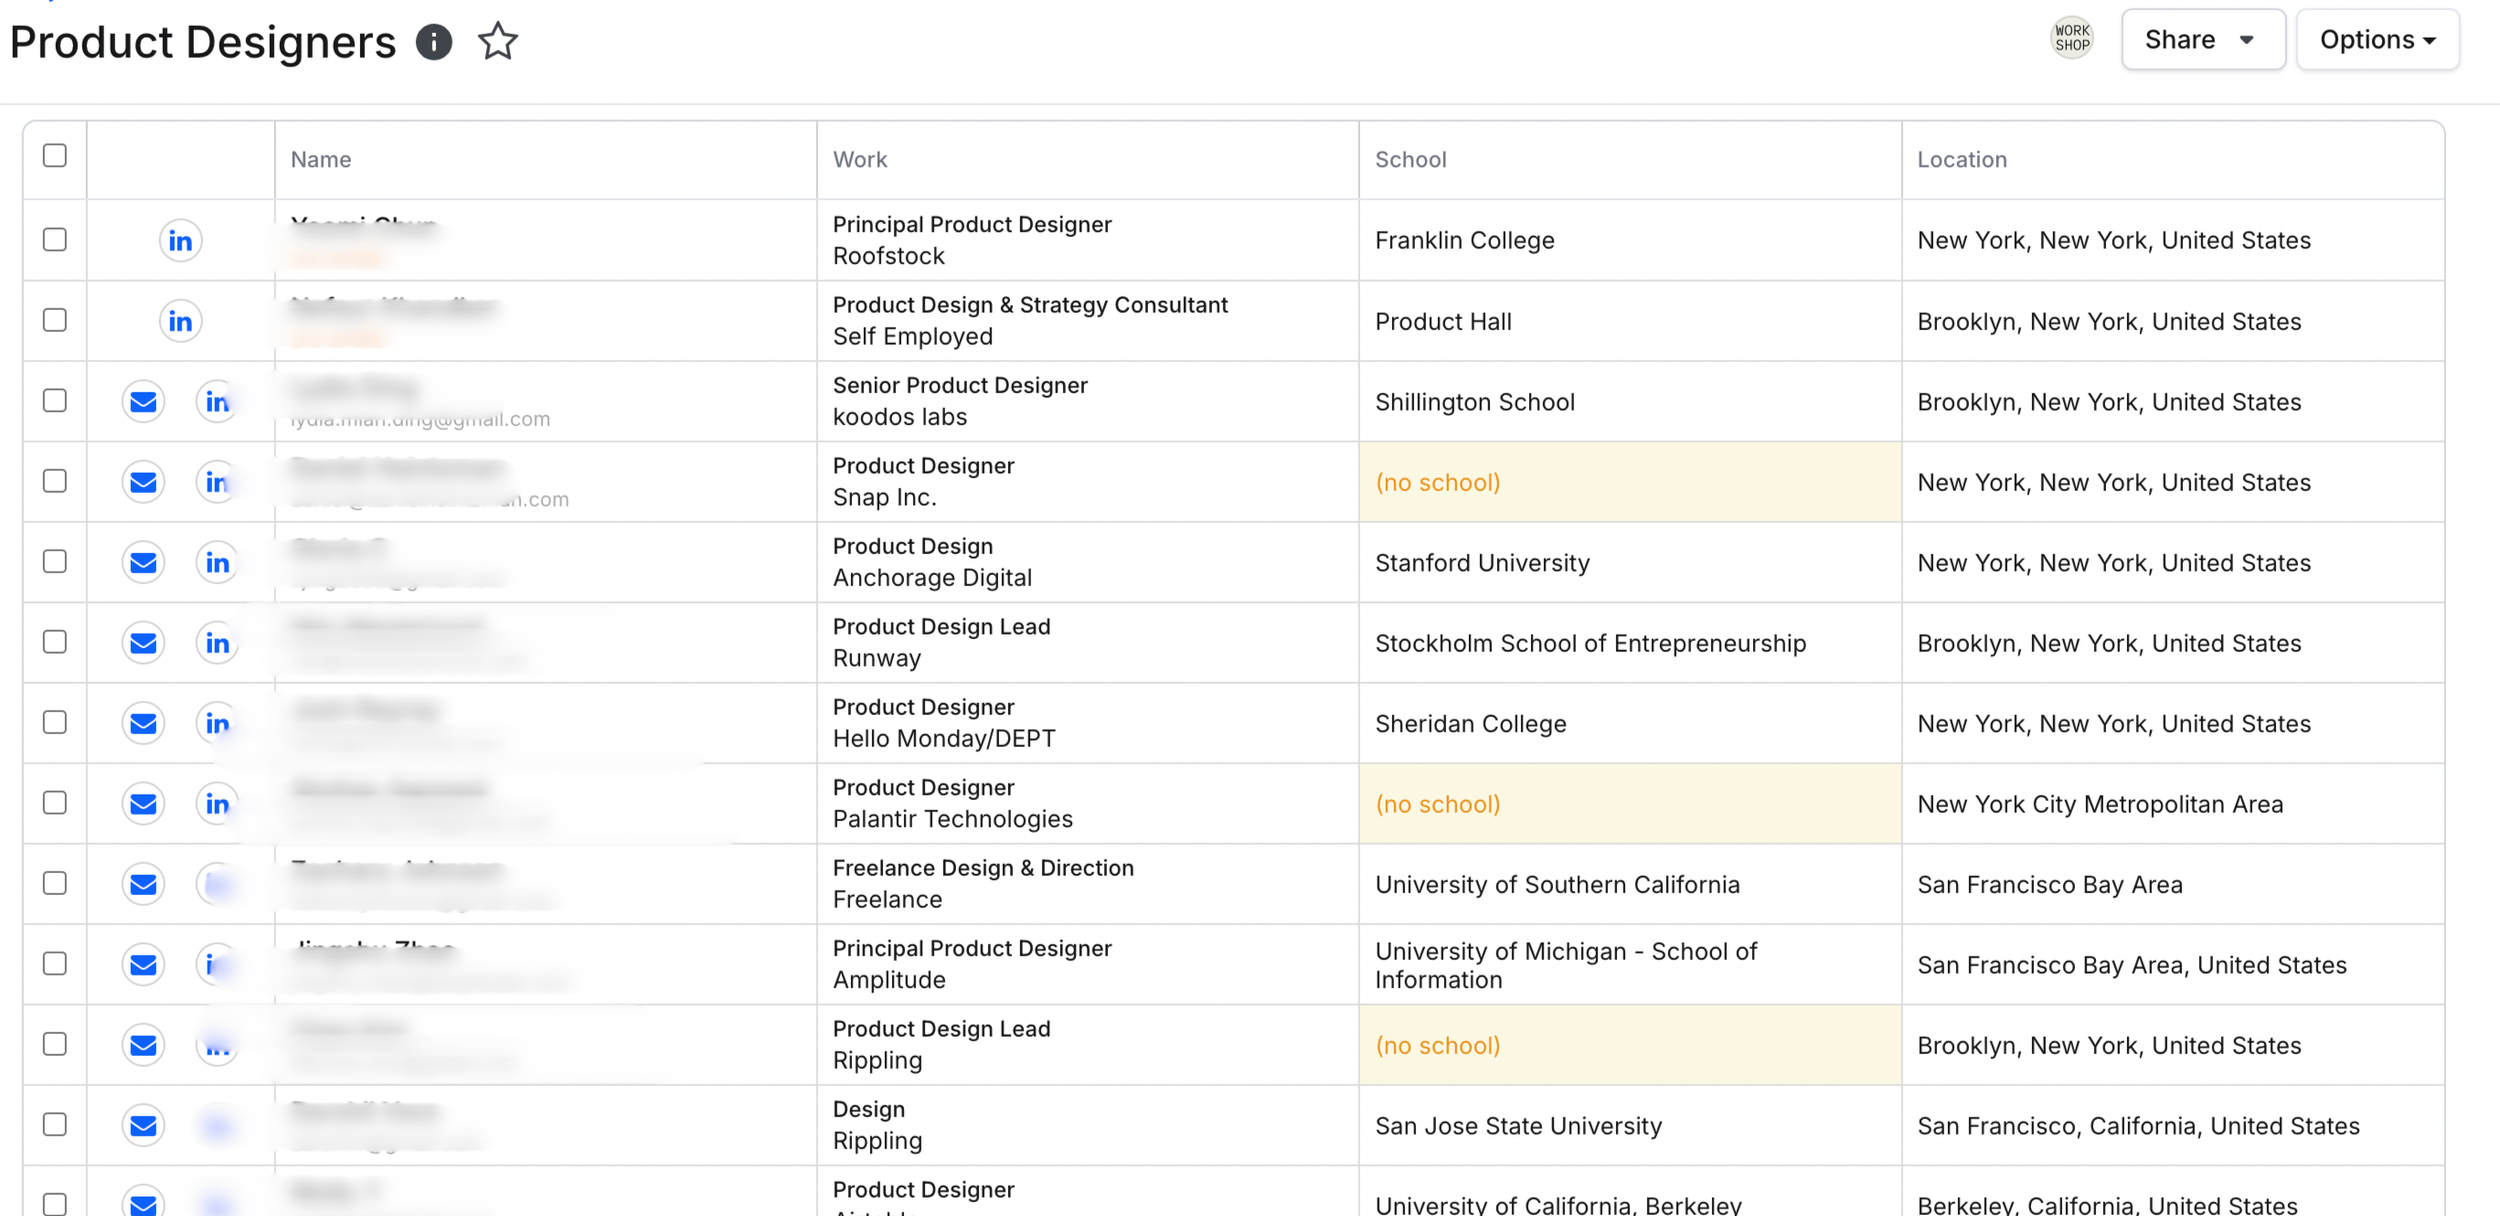Image resolution: width=2500 pixels, height=1216 pixels.
Task: Expand the Share dropdown
Action: click(x=2202, y=40)
